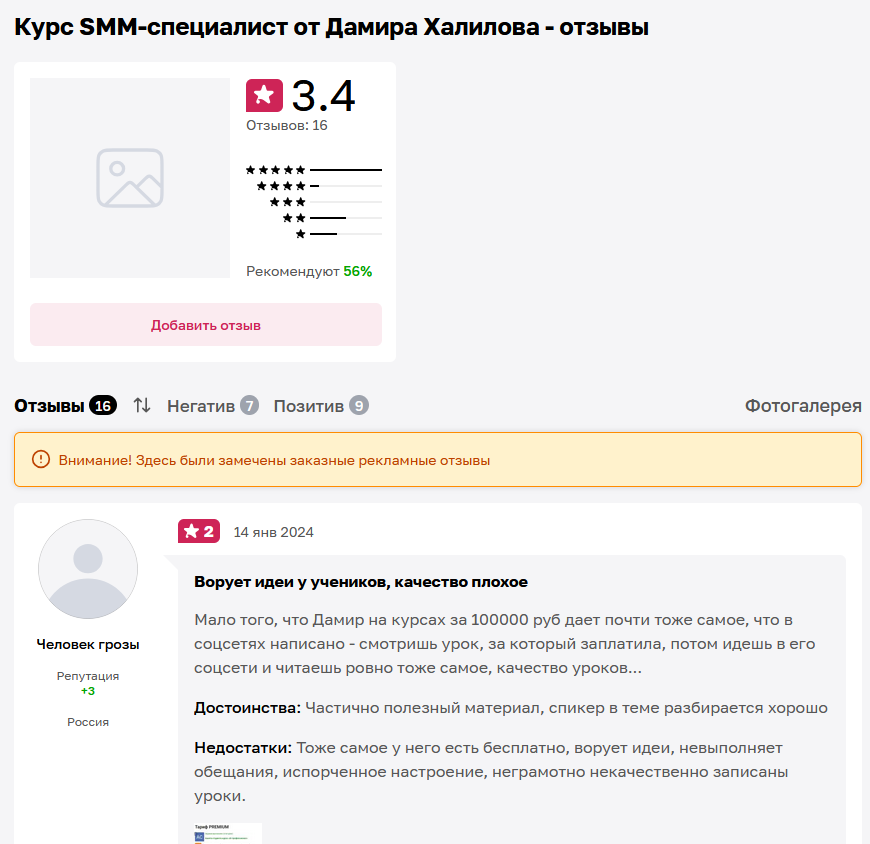Select the pink star badge showing rating 2
Image resolution: width=870 pixels, height=844 pixels.
point(198,532)
